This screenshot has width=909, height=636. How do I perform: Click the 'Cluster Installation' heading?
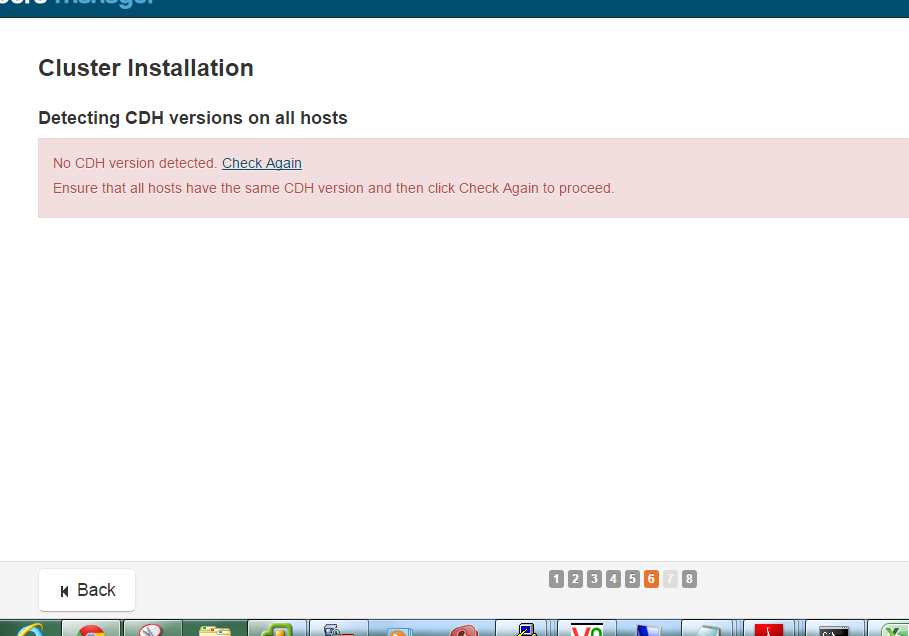click(146, 68)
